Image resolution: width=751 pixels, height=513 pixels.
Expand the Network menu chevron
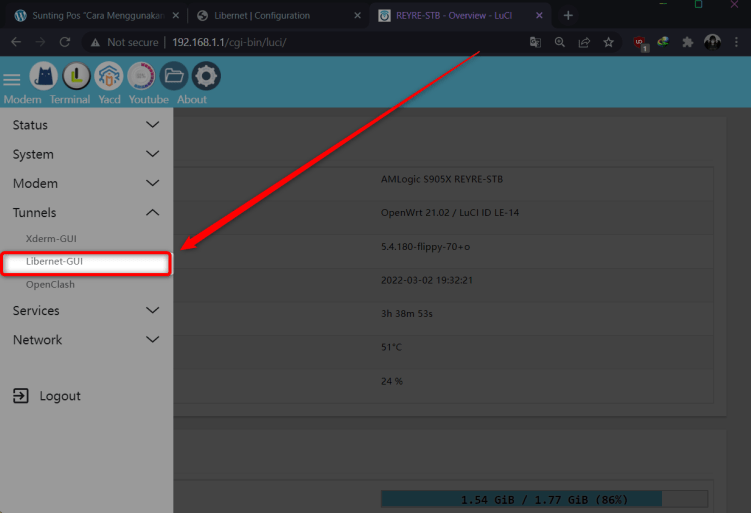(152, 340)
